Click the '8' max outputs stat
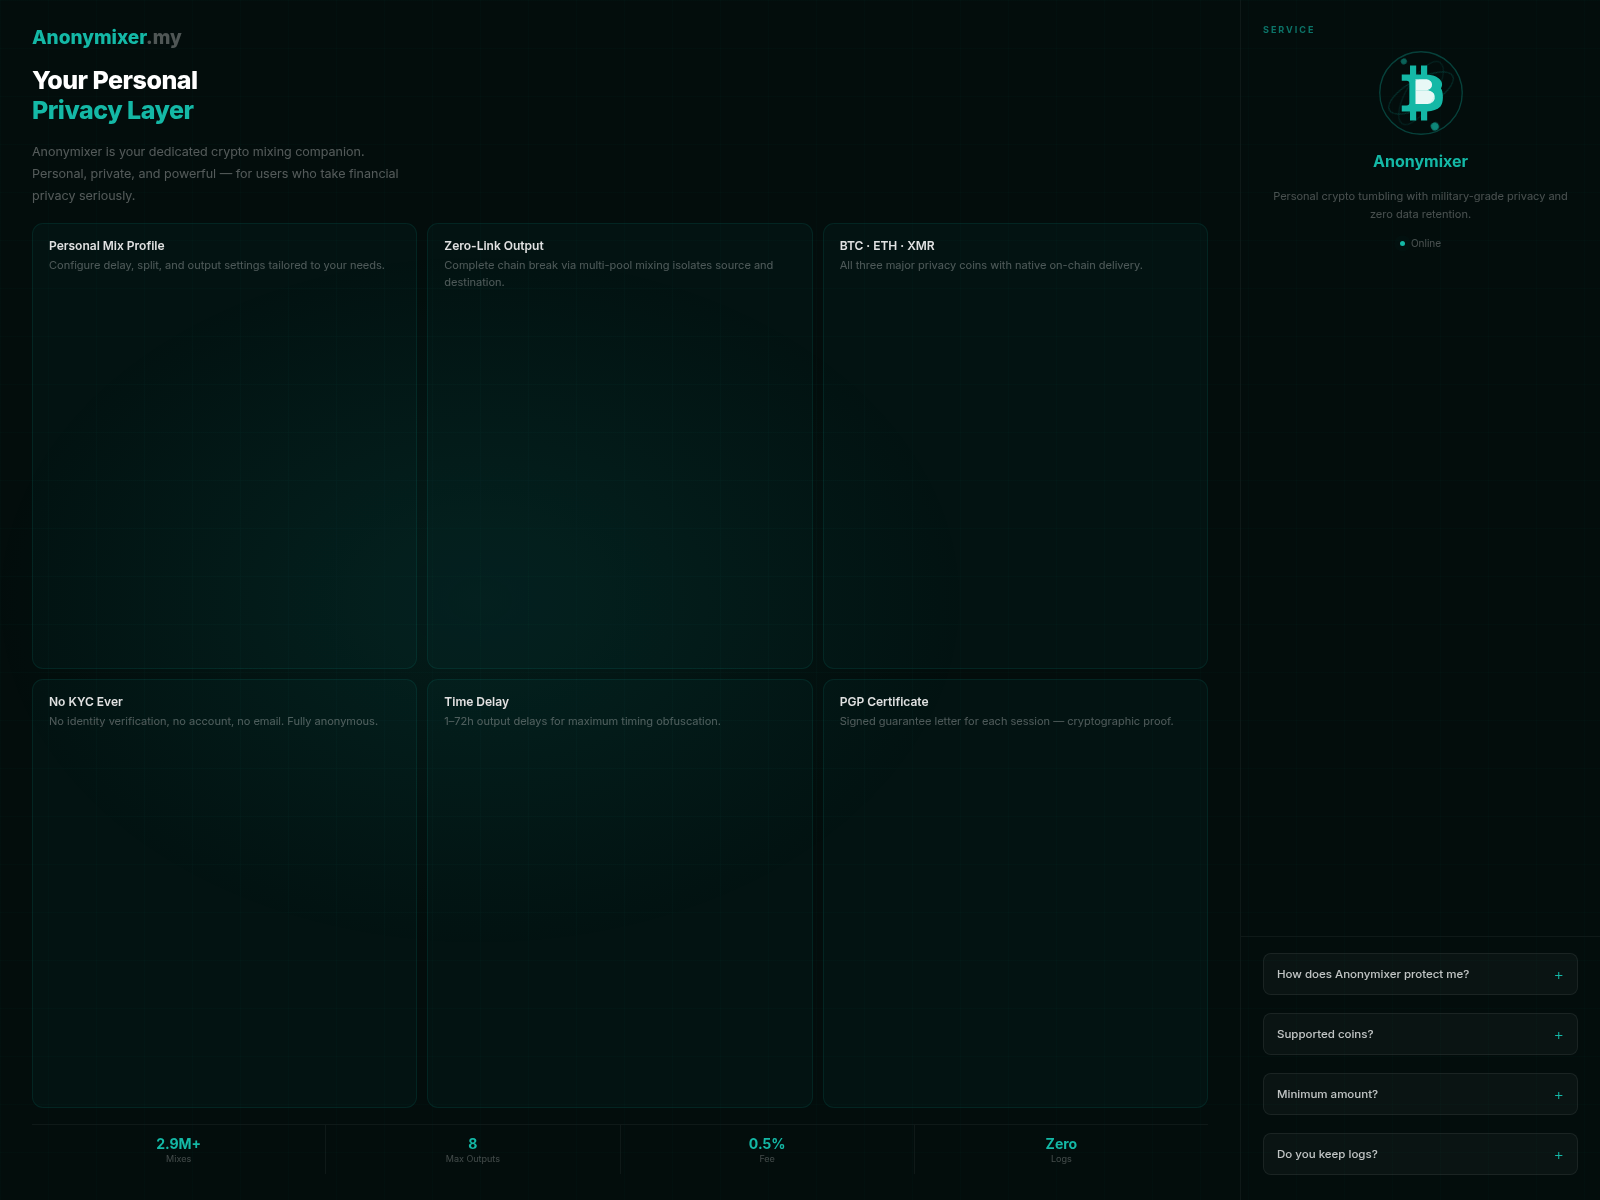Image resolution: width=1600 pixels, height=1200 pixels. pos(473,1144)
